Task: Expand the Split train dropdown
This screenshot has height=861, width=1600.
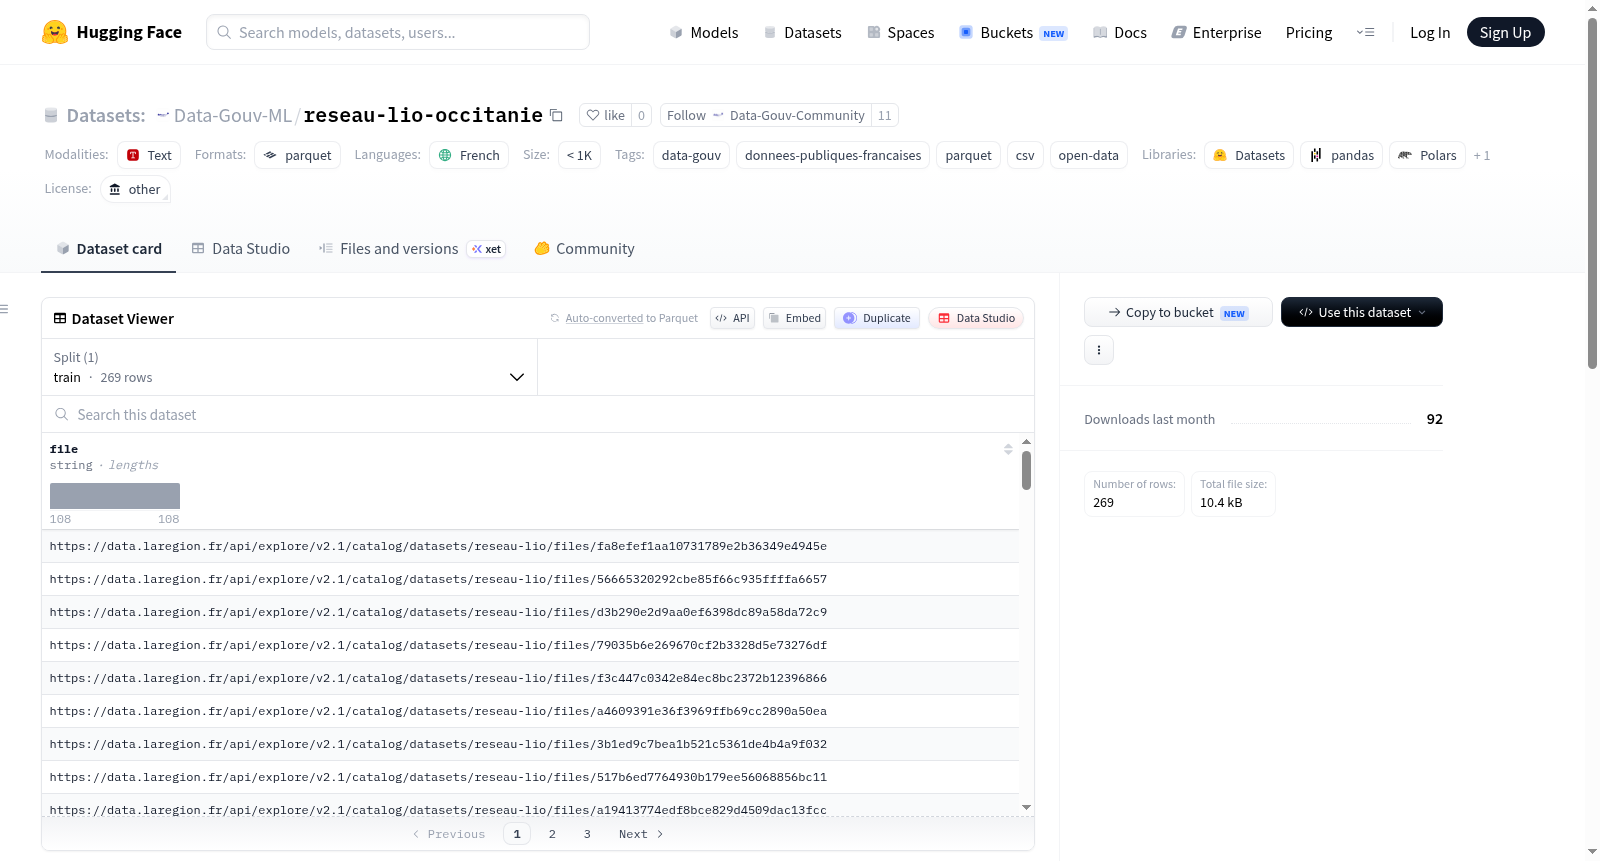Action: [x=289, y=367]
